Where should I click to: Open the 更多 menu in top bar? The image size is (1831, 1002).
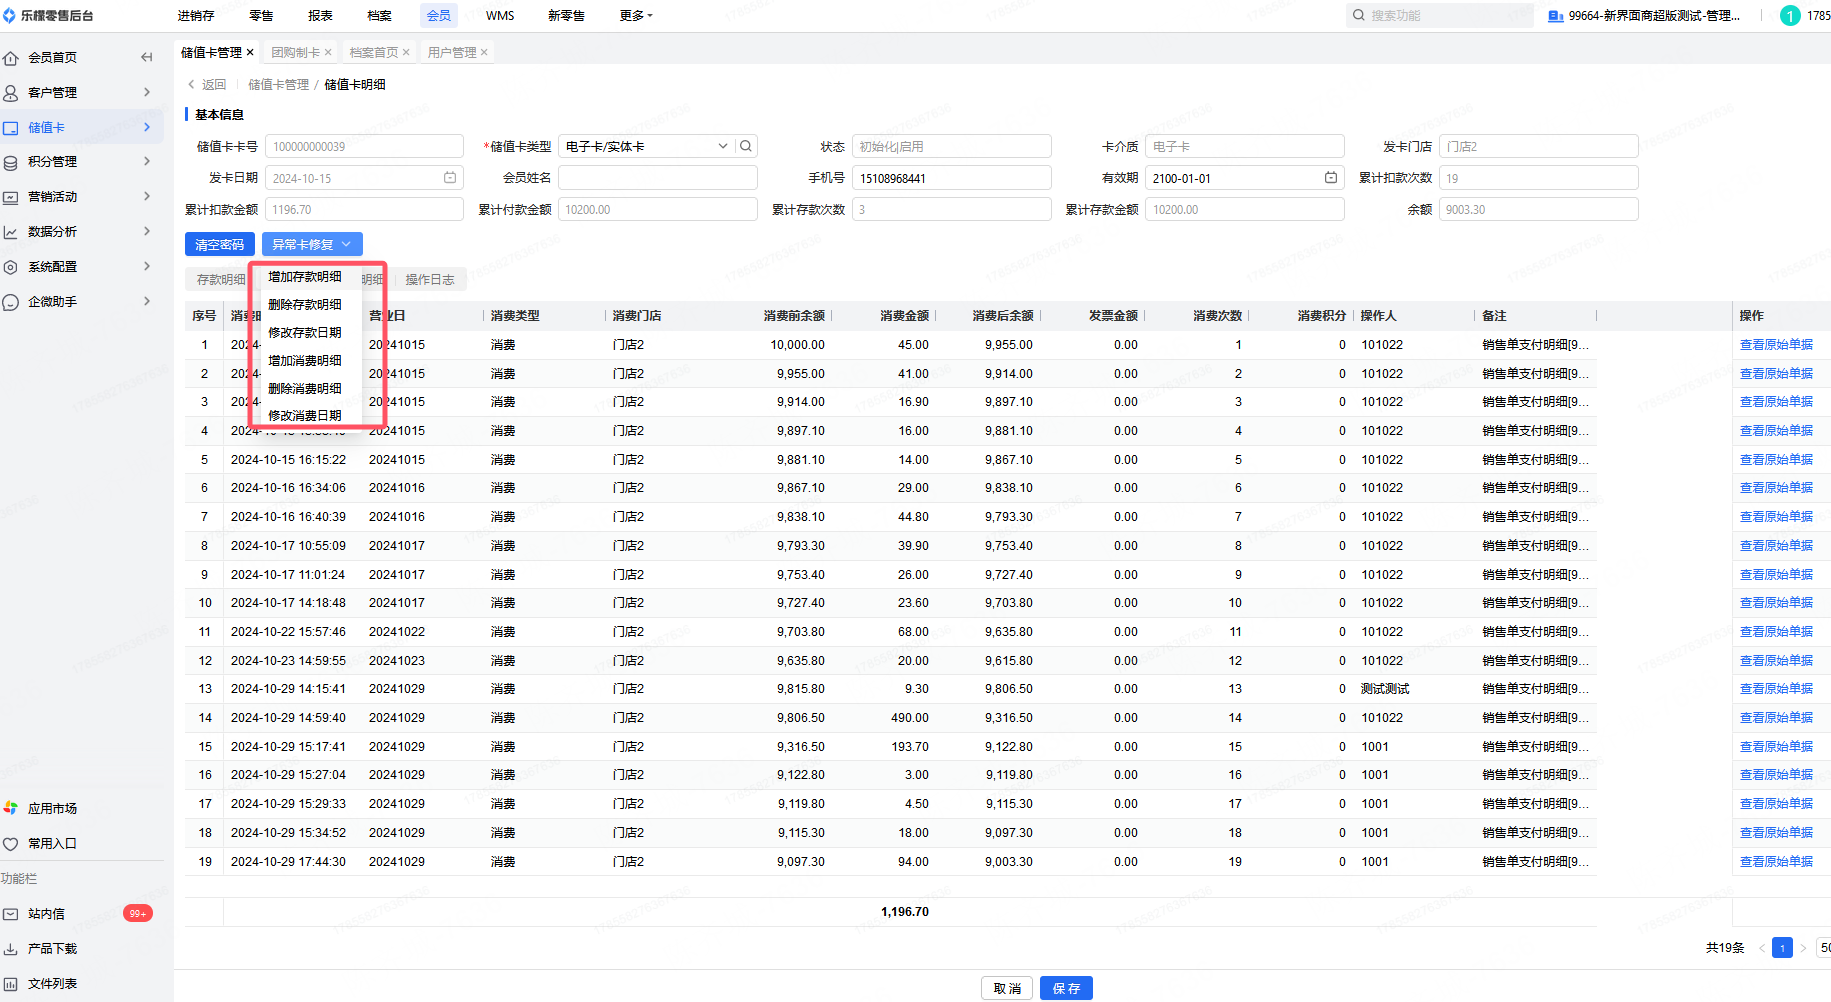pyautogui.click(x=636, y=15)
